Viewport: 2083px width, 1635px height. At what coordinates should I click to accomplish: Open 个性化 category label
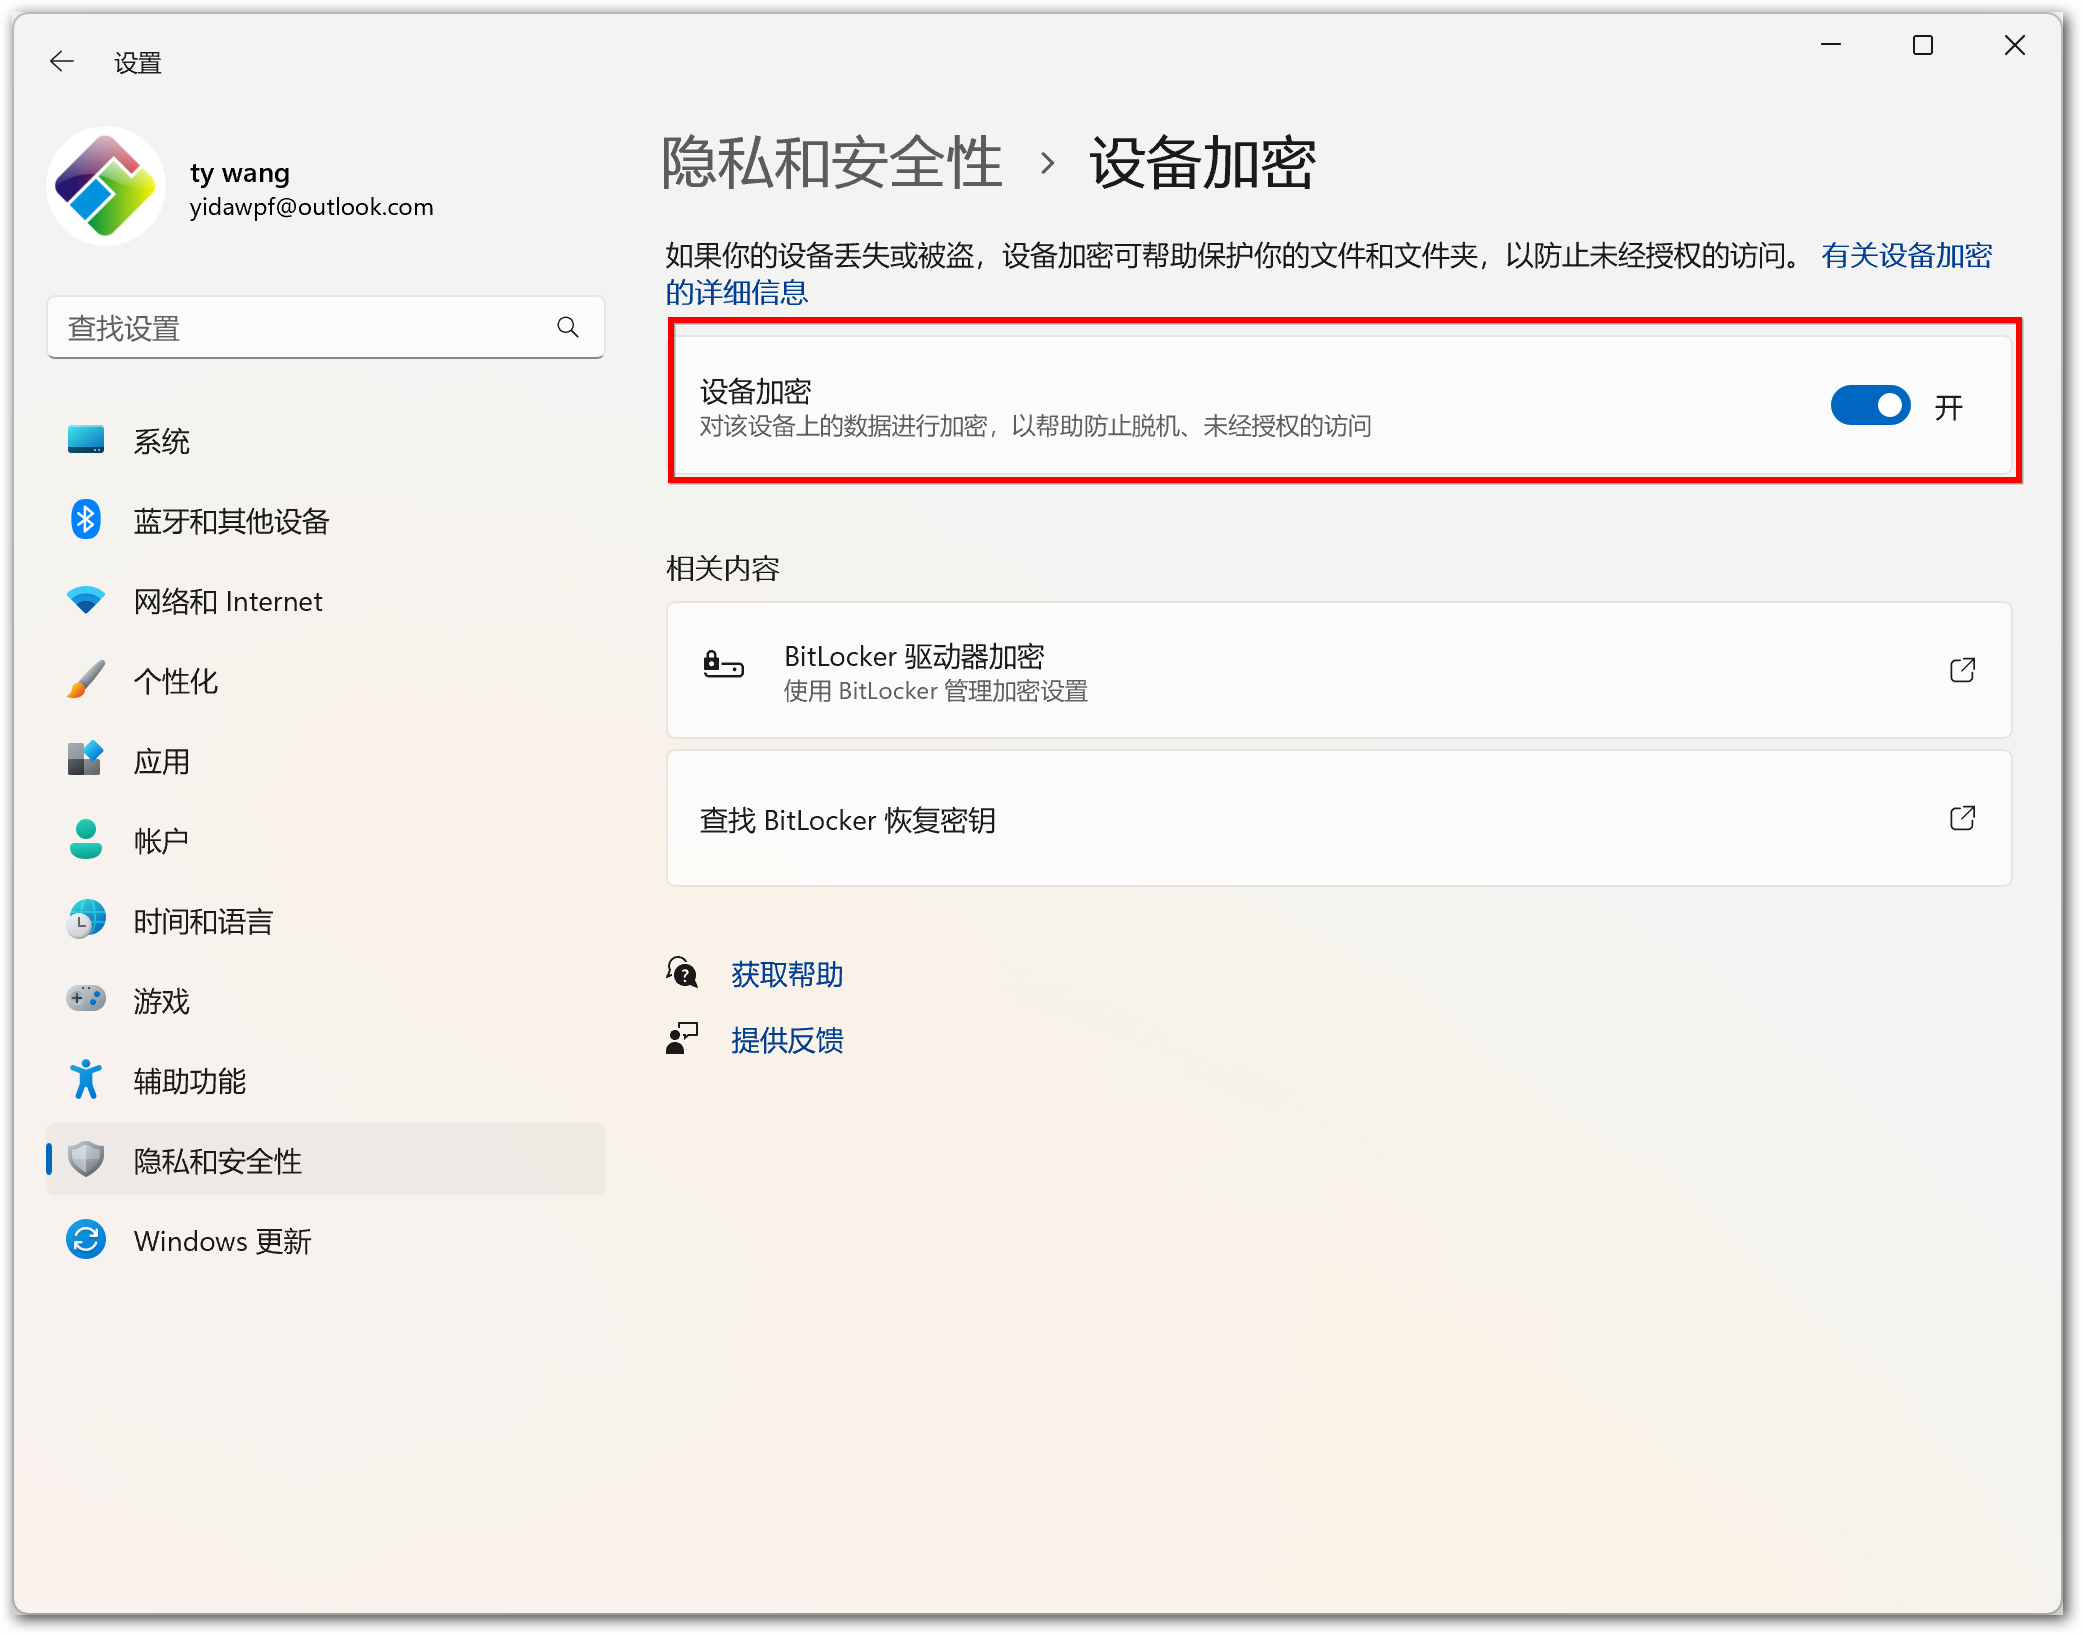point(176,682)
